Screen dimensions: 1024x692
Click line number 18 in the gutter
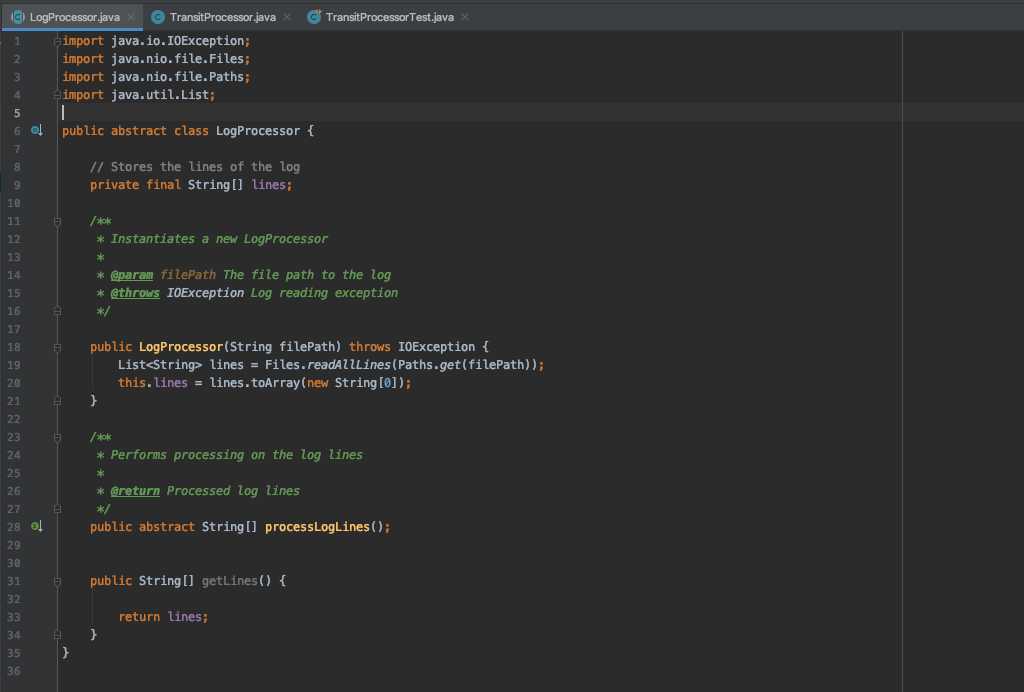click(14, 347)
